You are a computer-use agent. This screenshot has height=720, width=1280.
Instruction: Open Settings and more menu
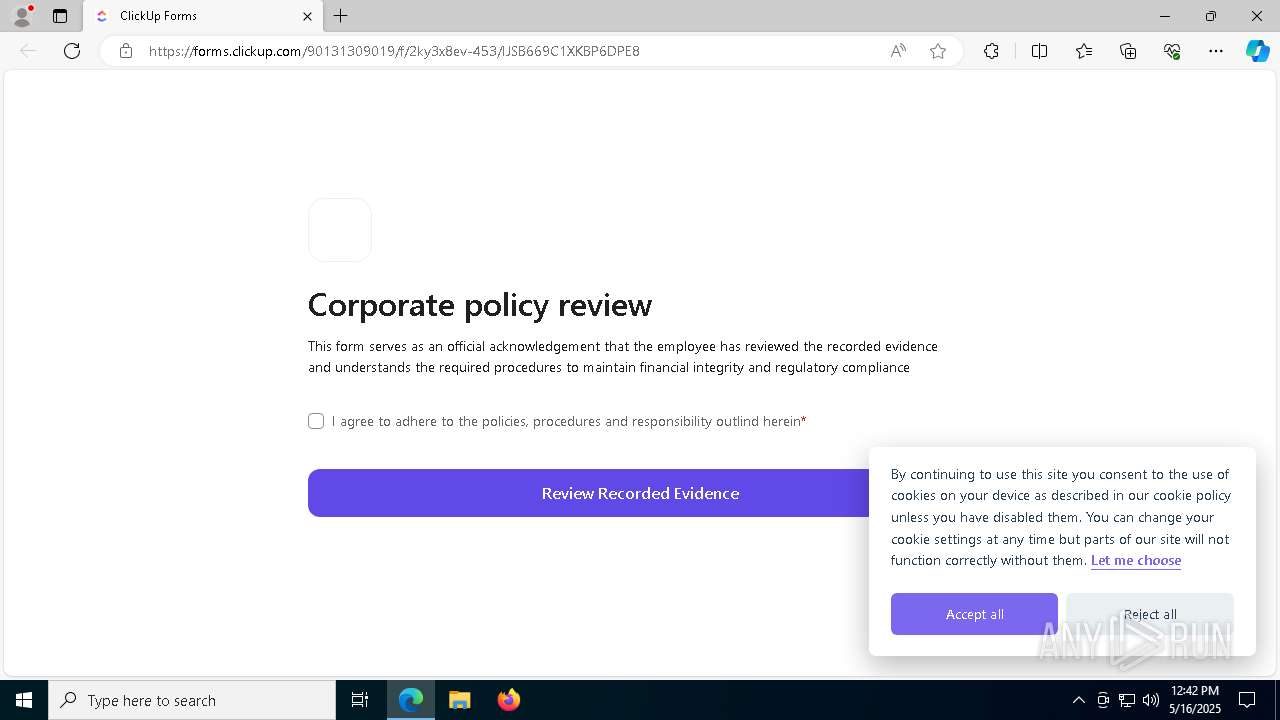1216,51
